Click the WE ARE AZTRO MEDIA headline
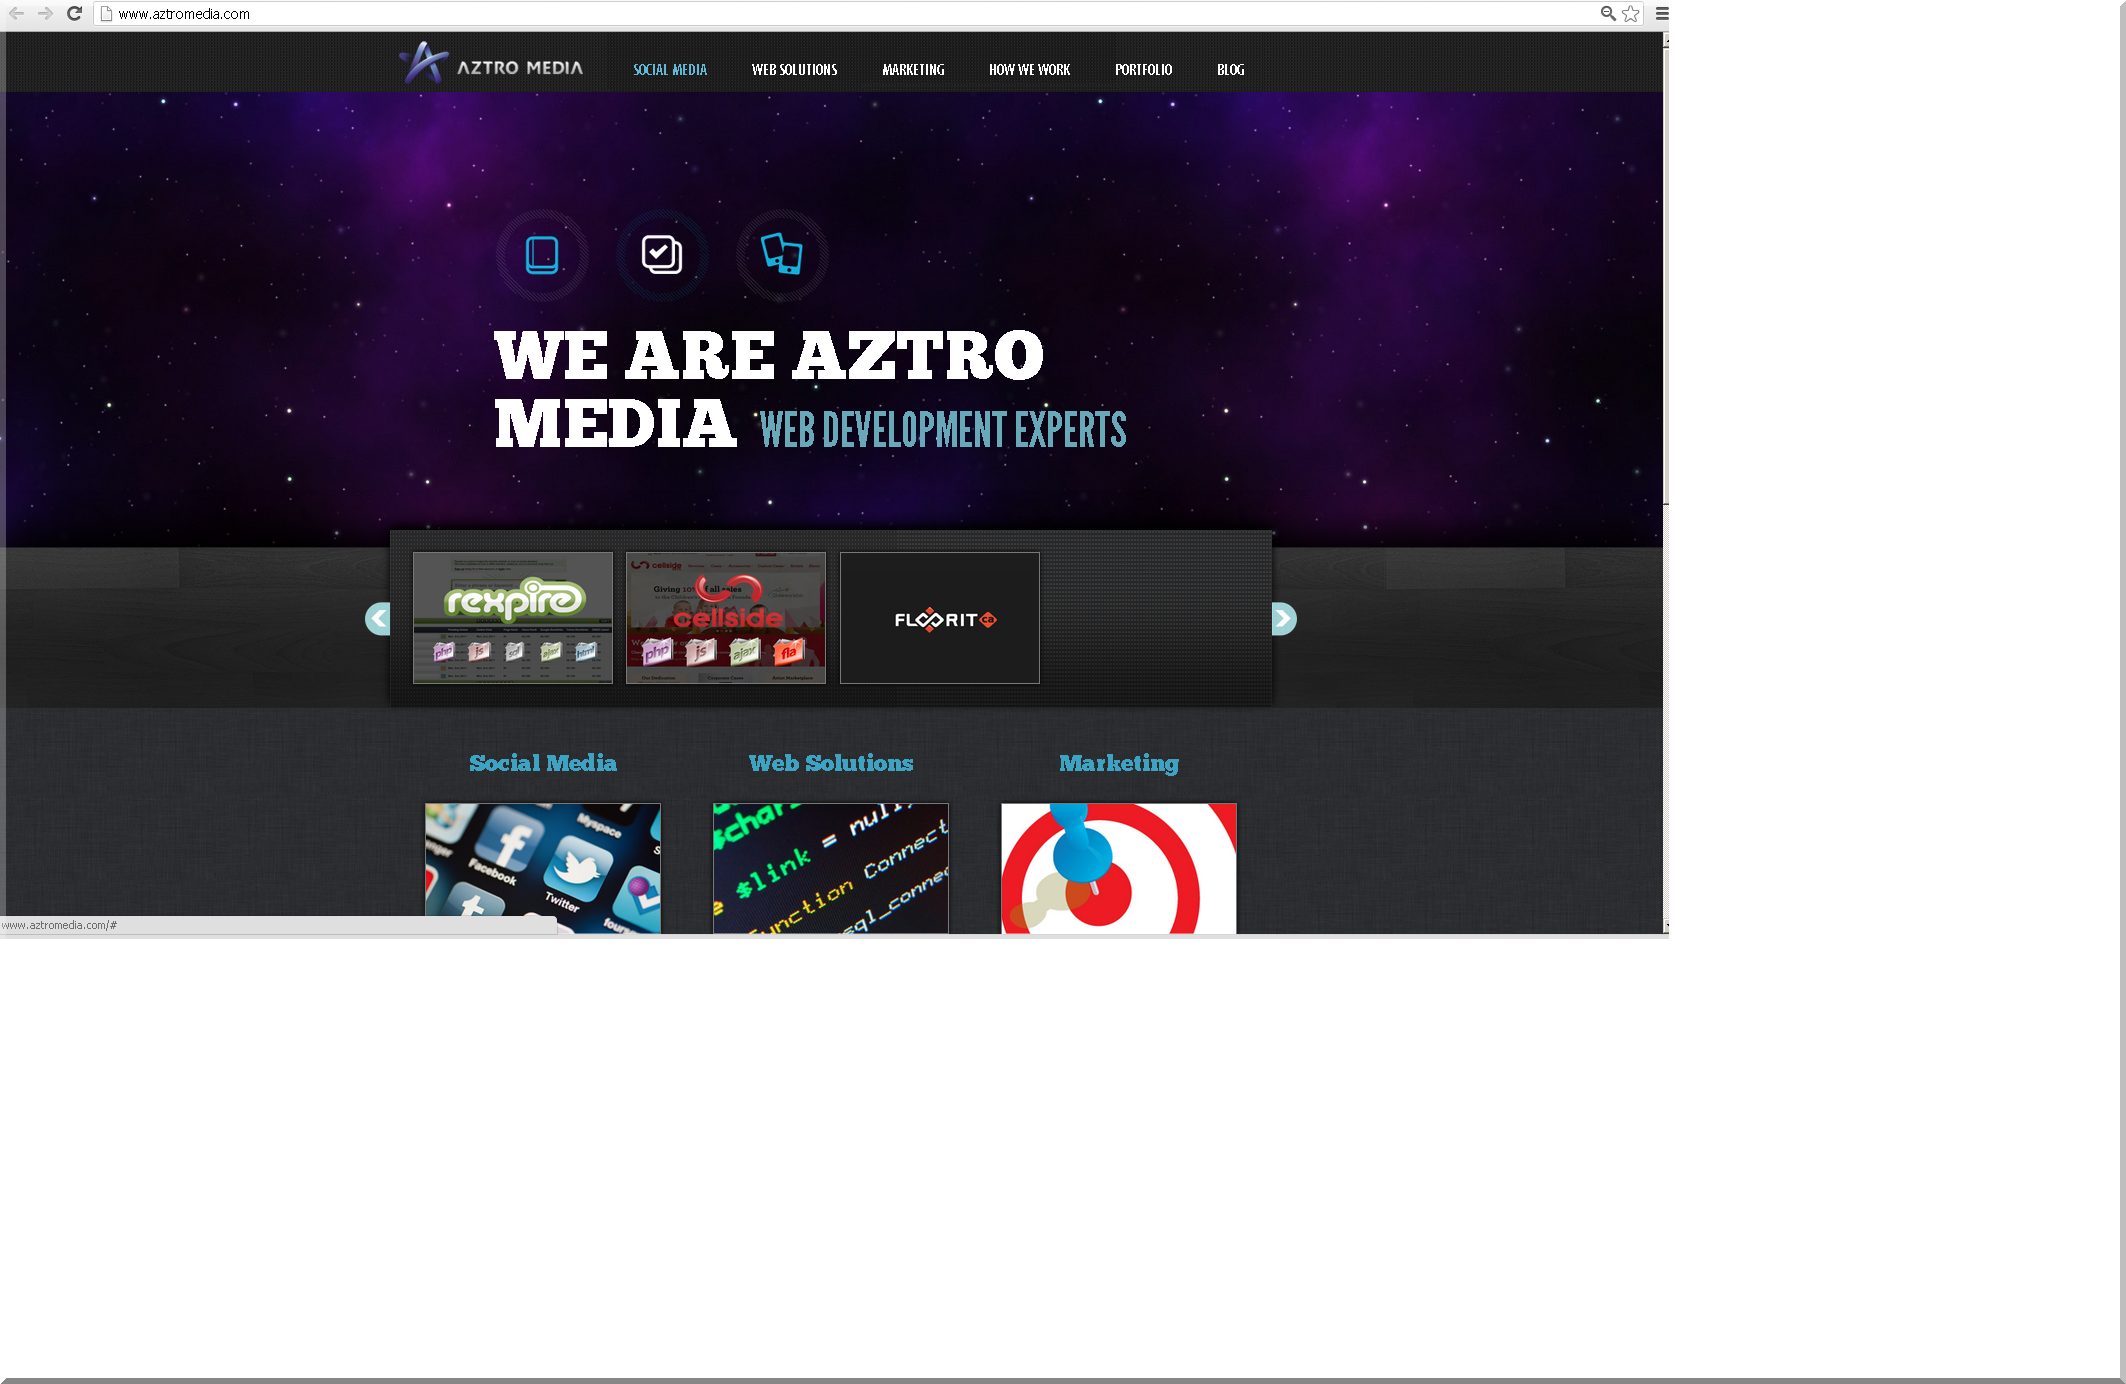Image resolution: width=2126 pixels, height=1384 pixels. pyautogui.click(x=769, y=388)
